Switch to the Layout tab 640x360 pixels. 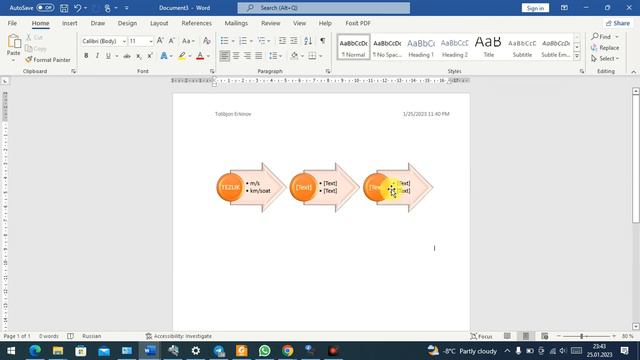point(159,23)
